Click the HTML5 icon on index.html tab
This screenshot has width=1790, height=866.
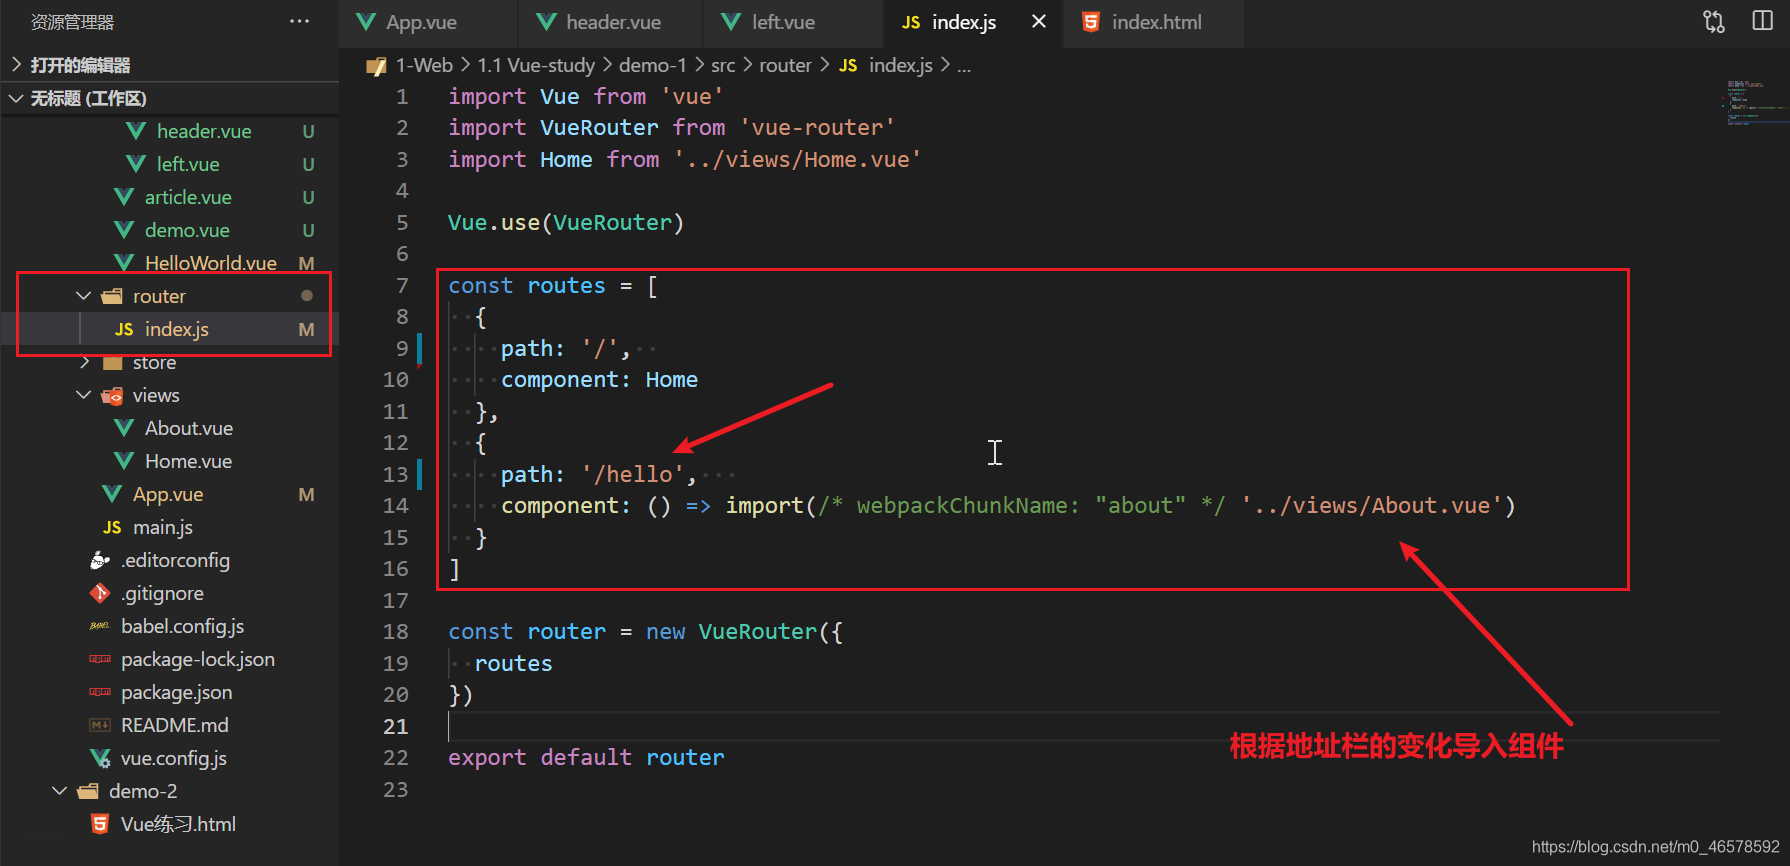coord(1091,22)
